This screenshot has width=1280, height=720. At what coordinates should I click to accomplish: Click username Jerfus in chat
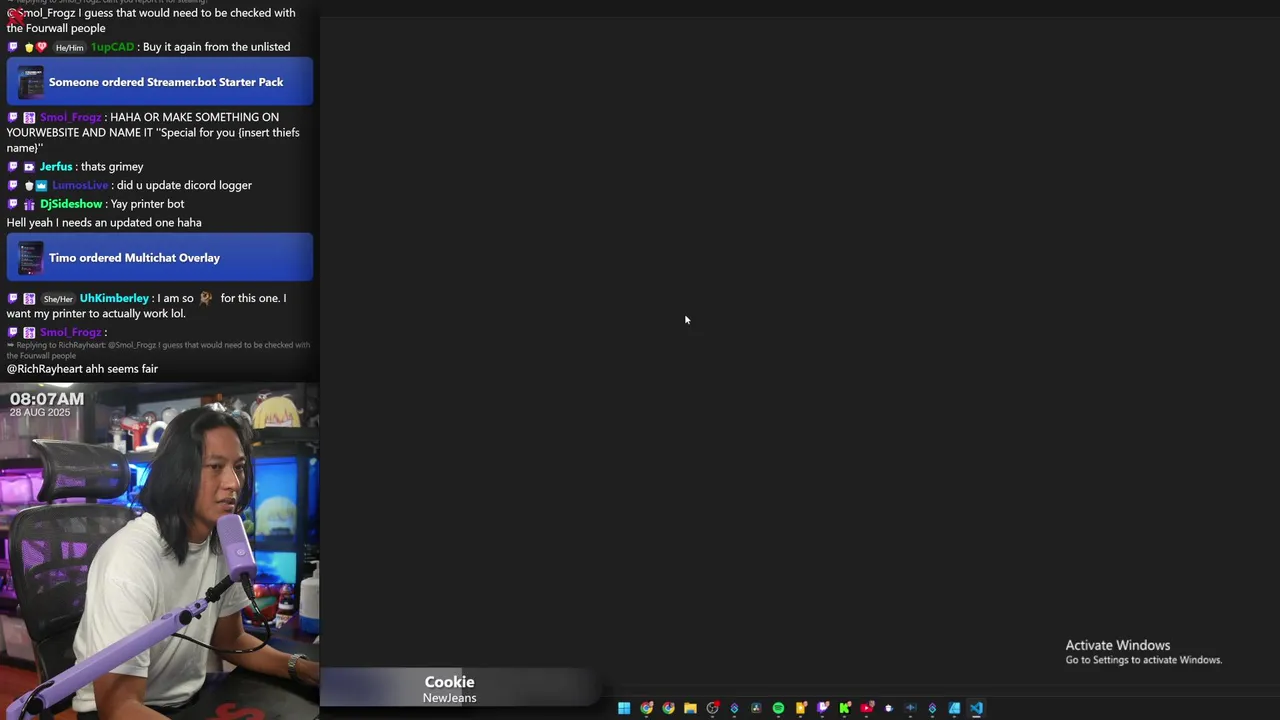tap(56, 167)
